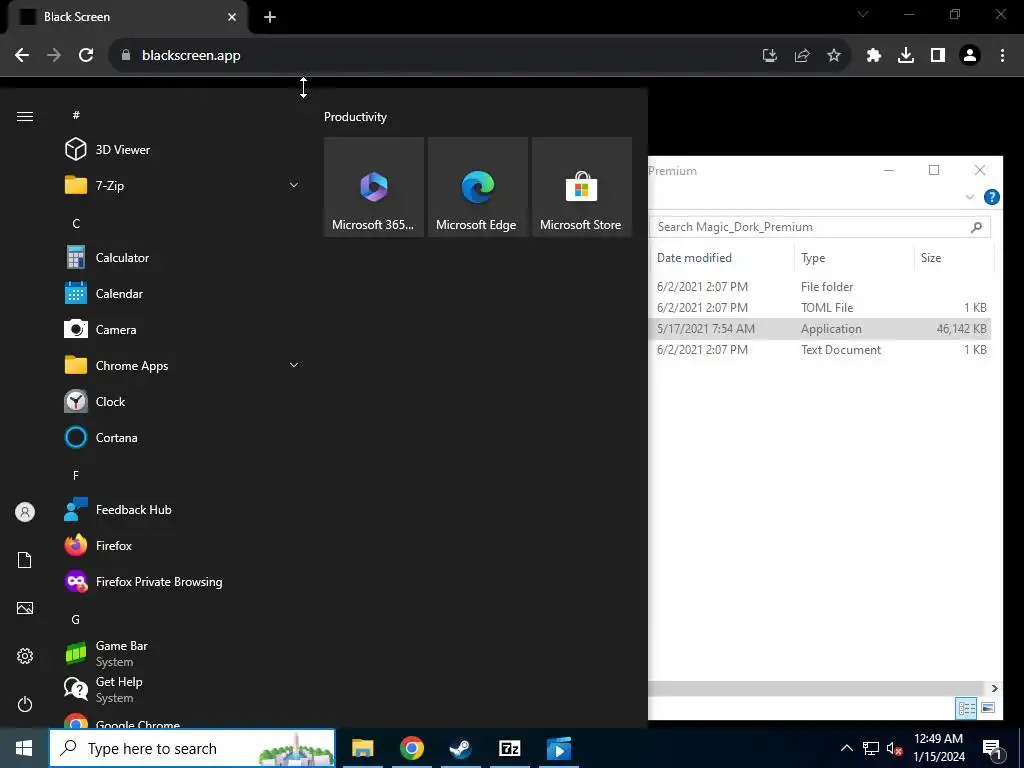The image size is (1024, 768).
Task: Click the F letter group header
Action: point(76,475)
